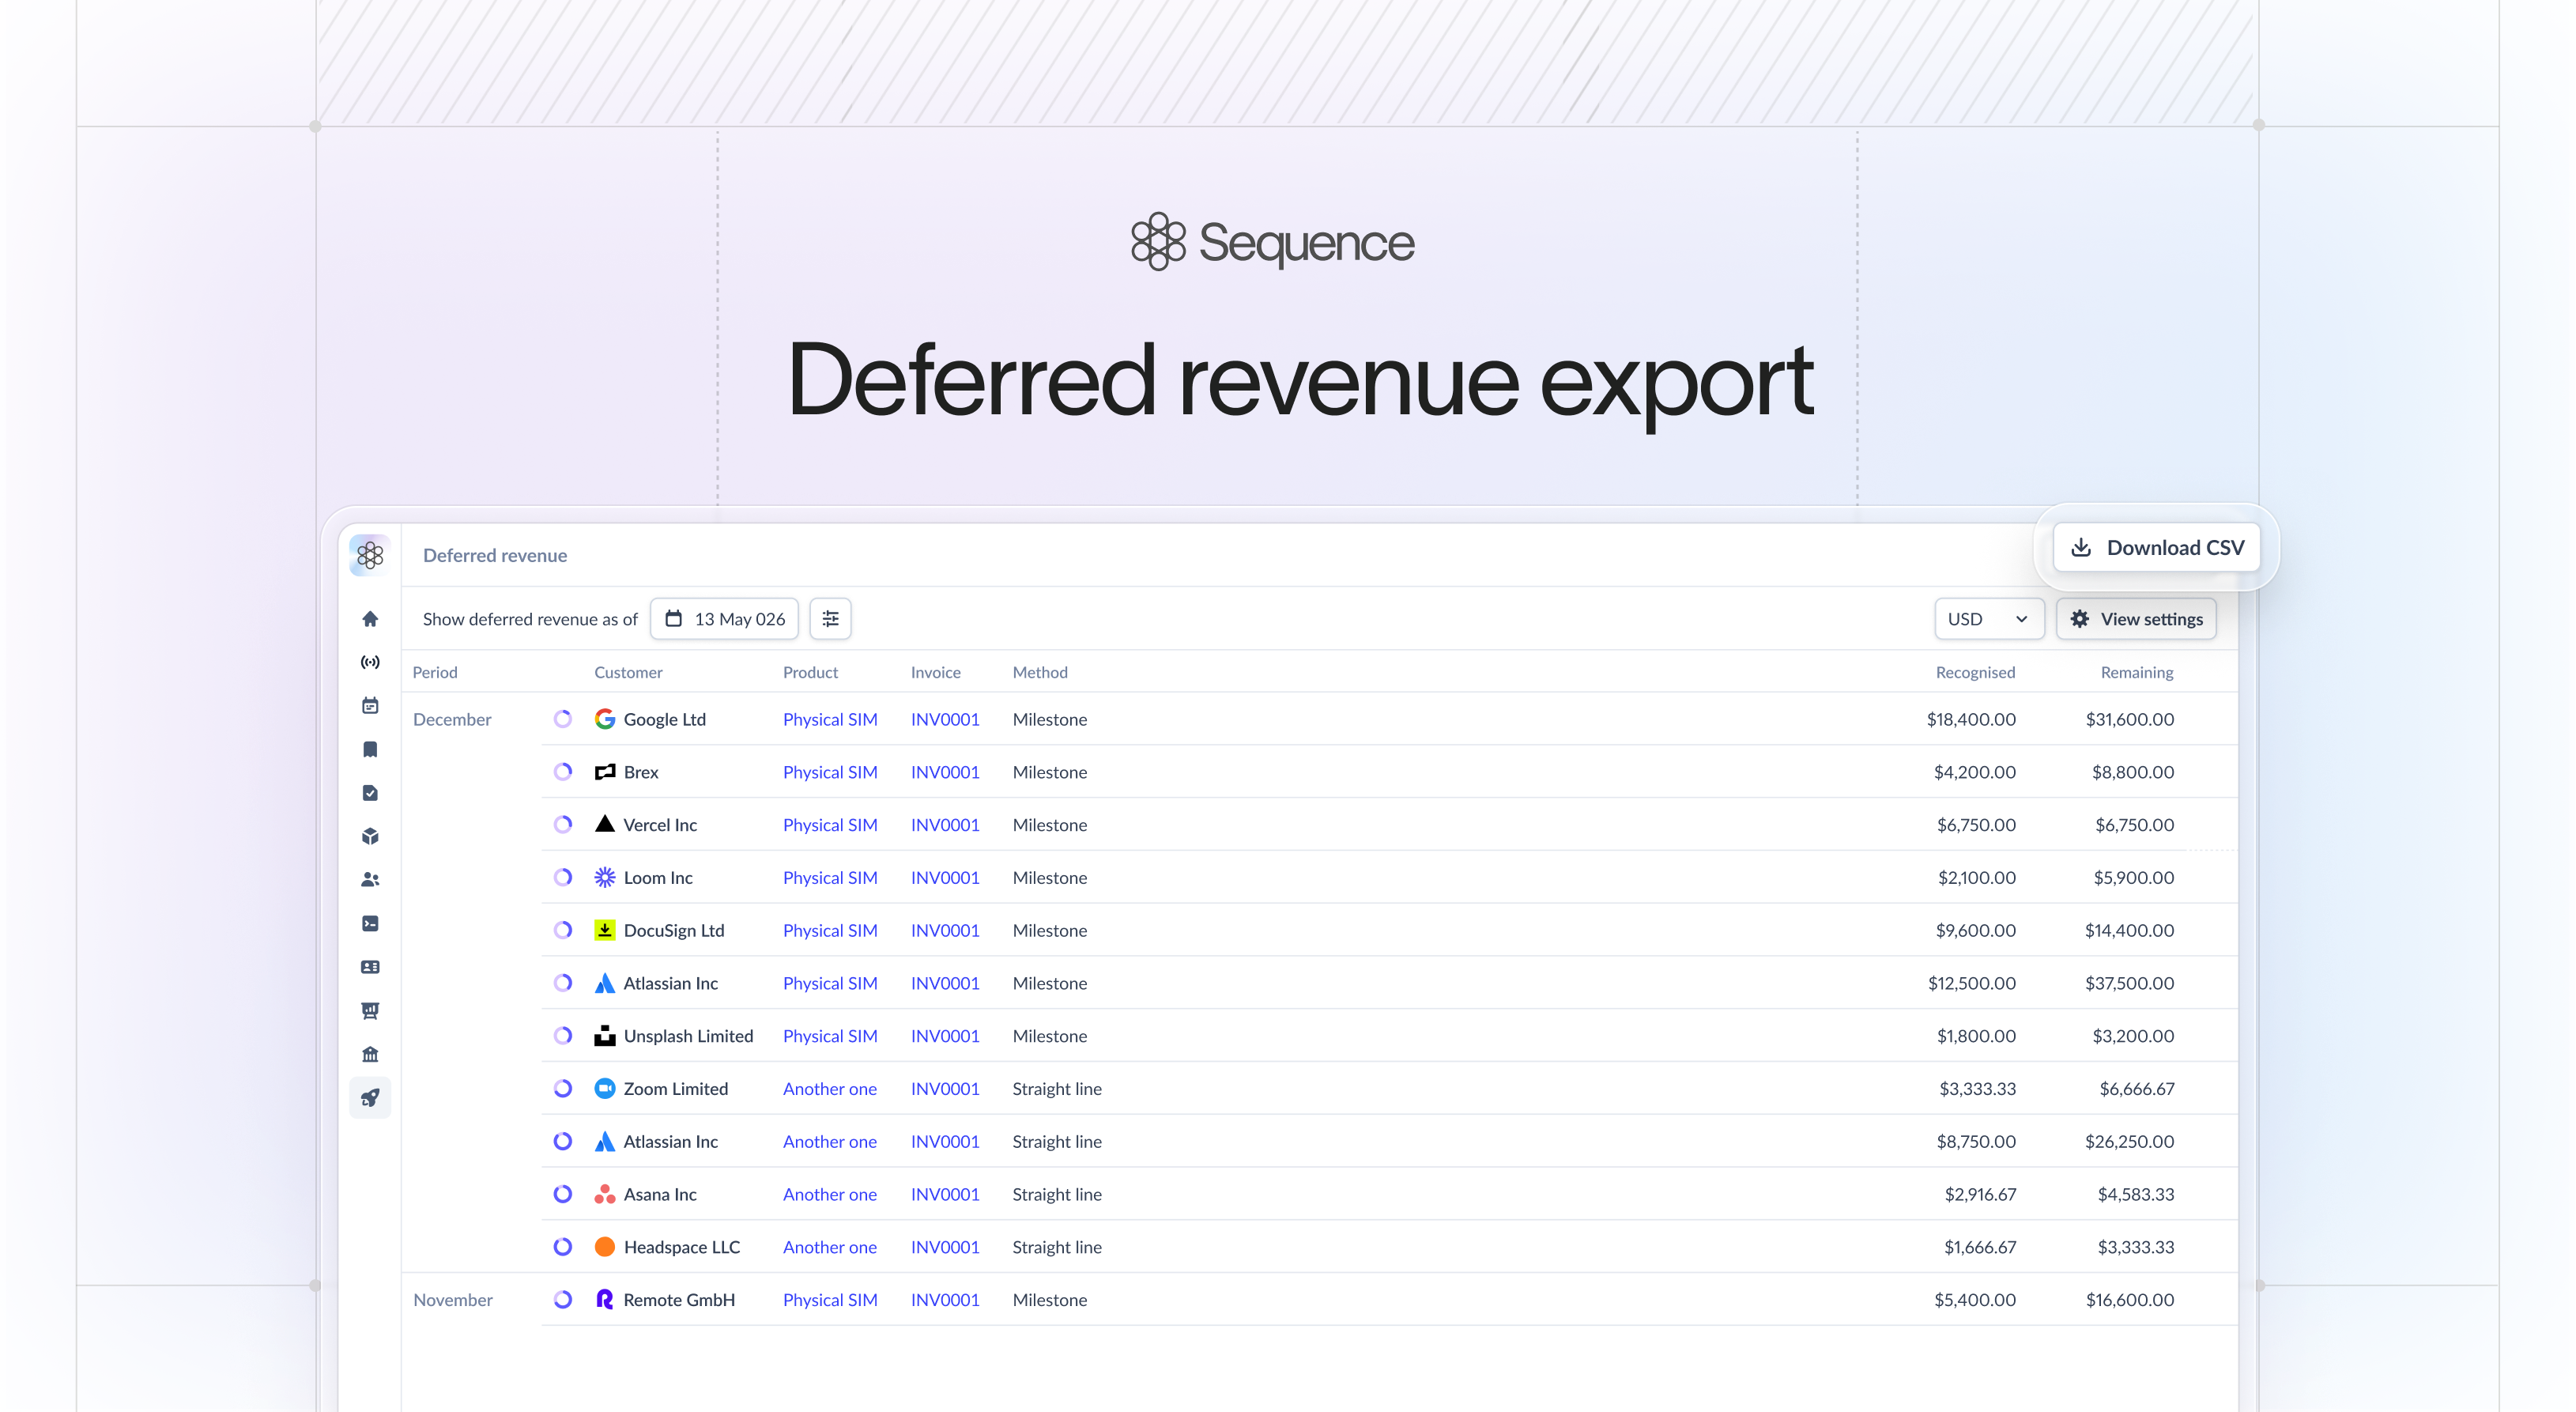The height and width of the screenshot is (1412, 2576).
Task: Click Loom Inc customer name
Action: [658, 877]
